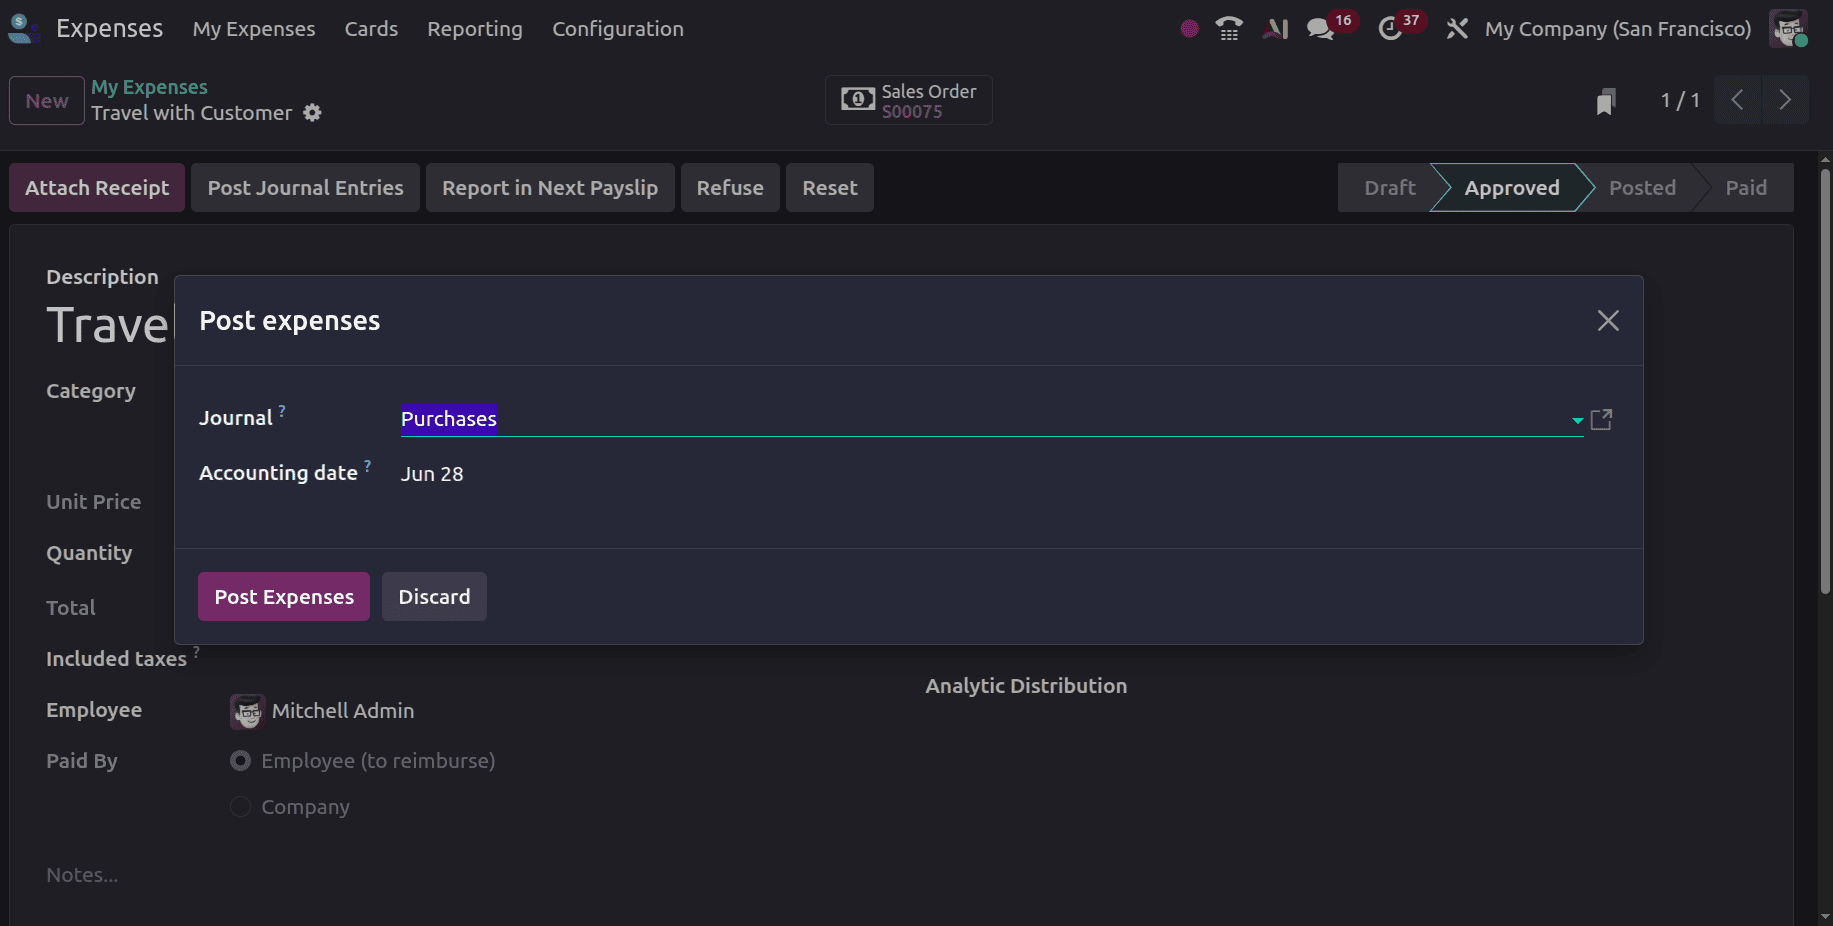Click the Post Expenses button
The height and width of the screenshot is (926, 1833).
(x=284, y=597)
